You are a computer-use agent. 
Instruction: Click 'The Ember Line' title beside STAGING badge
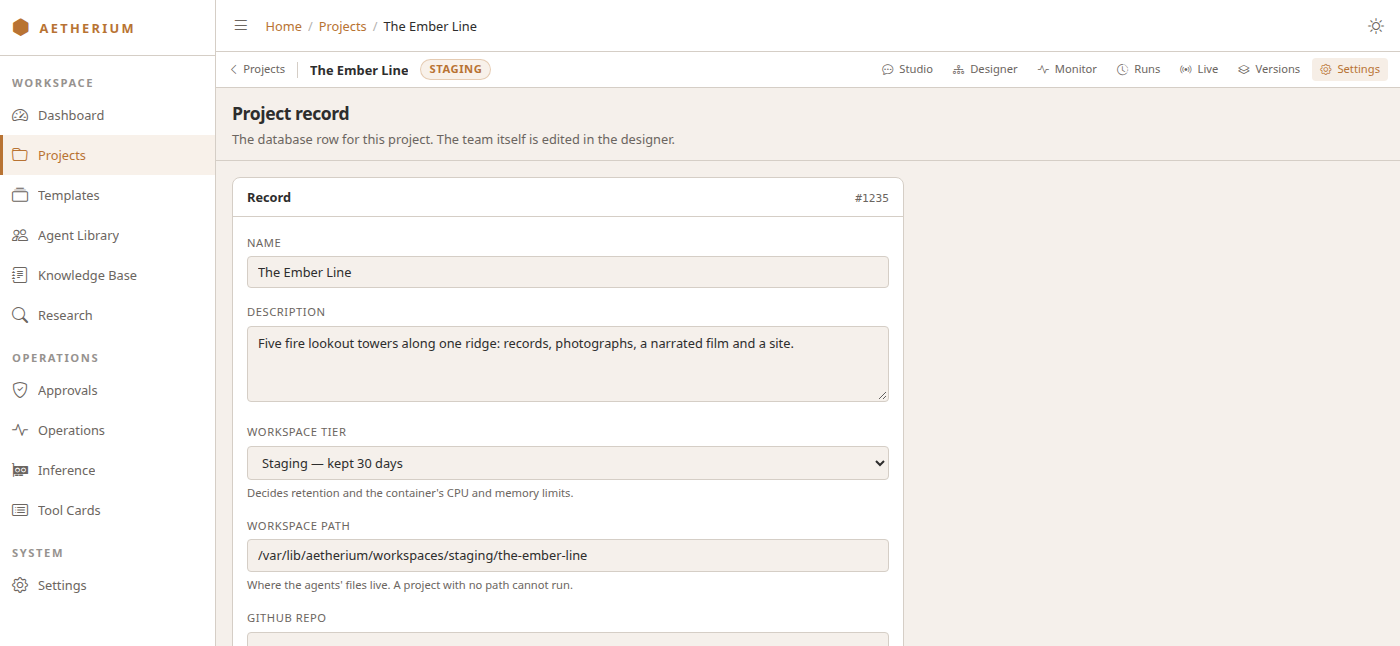(x=359, y=70)
